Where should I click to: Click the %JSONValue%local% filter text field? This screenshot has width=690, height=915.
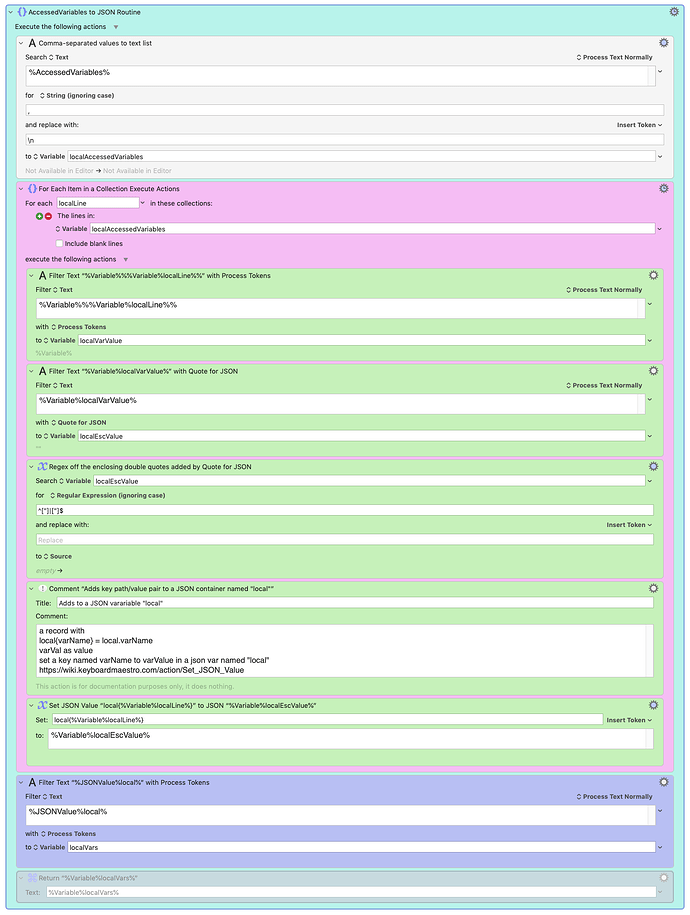click(x=340, y=815)
